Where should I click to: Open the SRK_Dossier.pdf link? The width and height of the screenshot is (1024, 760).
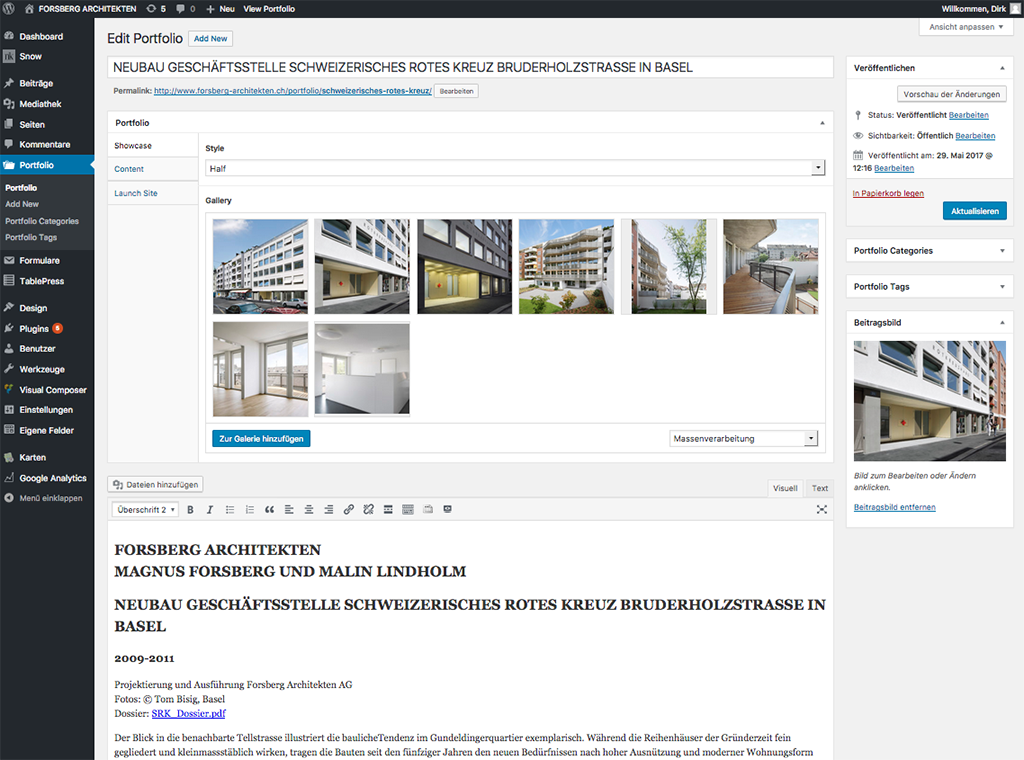189,714
